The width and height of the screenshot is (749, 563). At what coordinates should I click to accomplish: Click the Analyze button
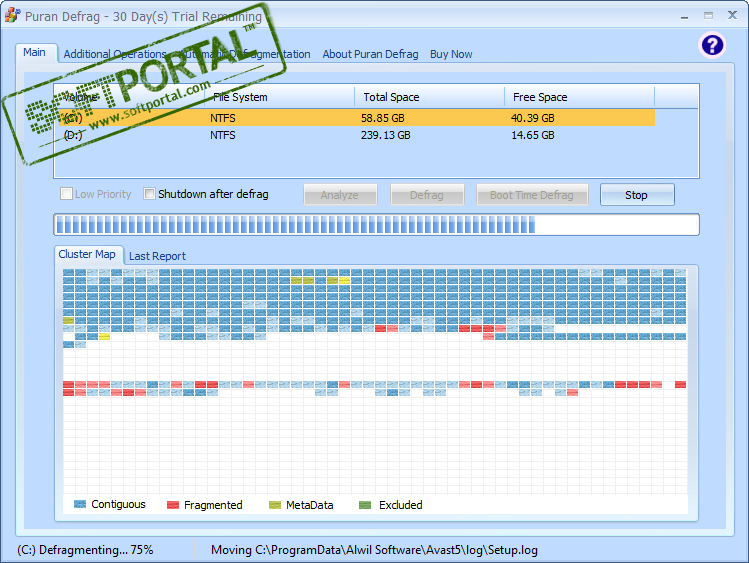click(340, 195)
